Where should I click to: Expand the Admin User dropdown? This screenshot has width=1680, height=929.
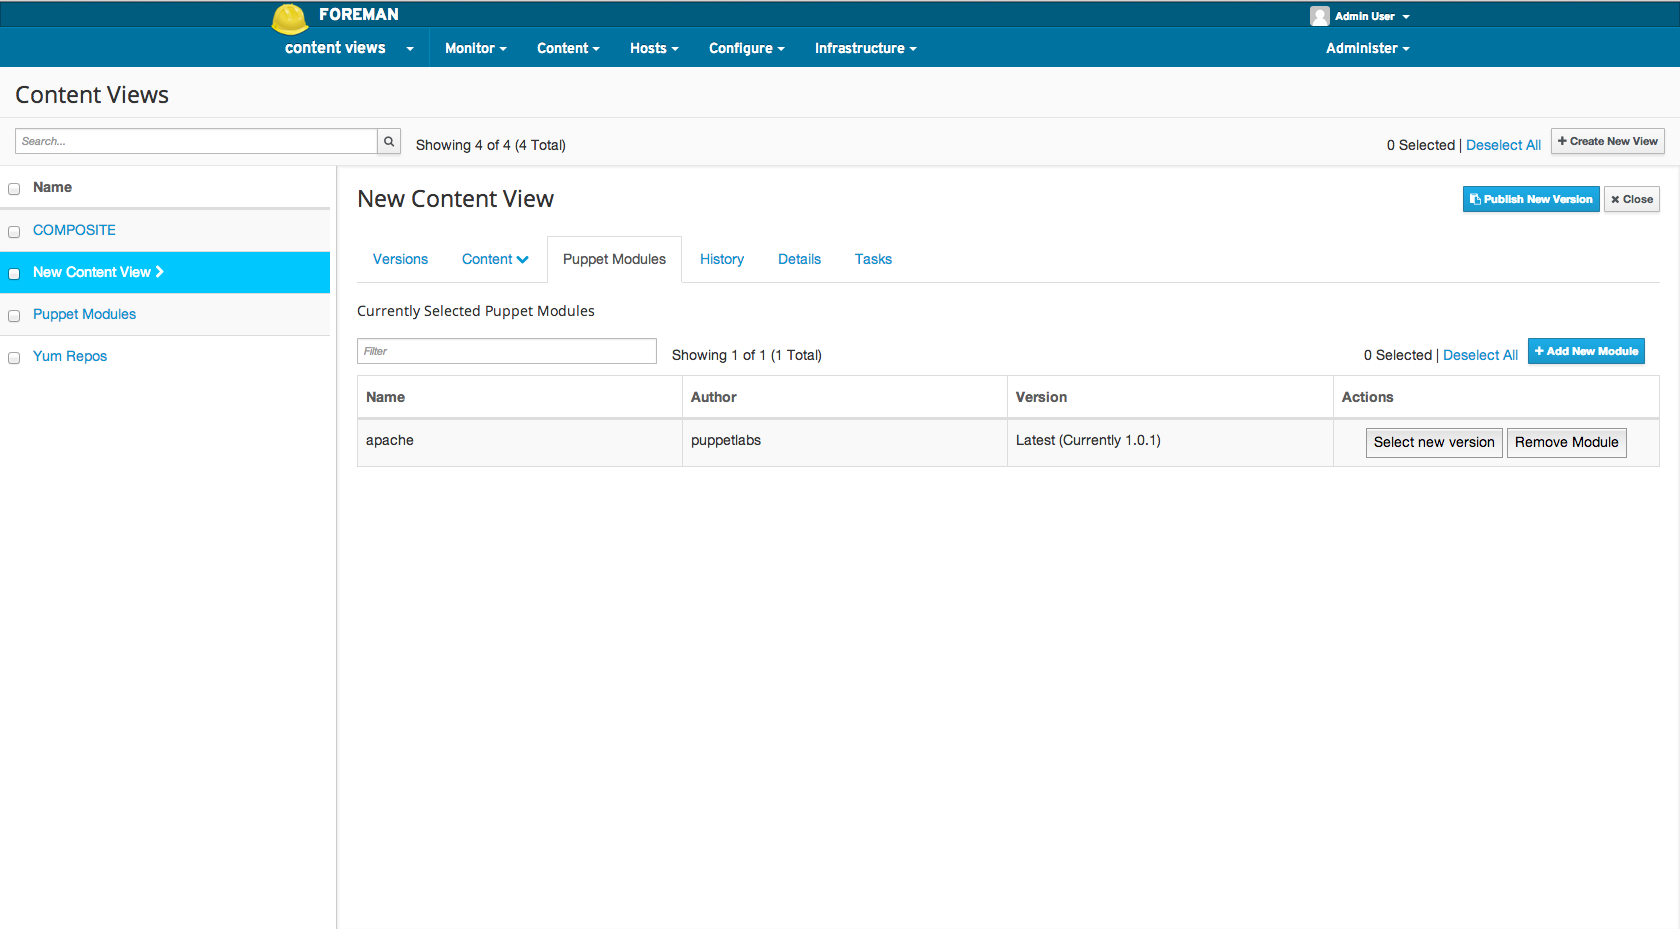click(1372, 16)
